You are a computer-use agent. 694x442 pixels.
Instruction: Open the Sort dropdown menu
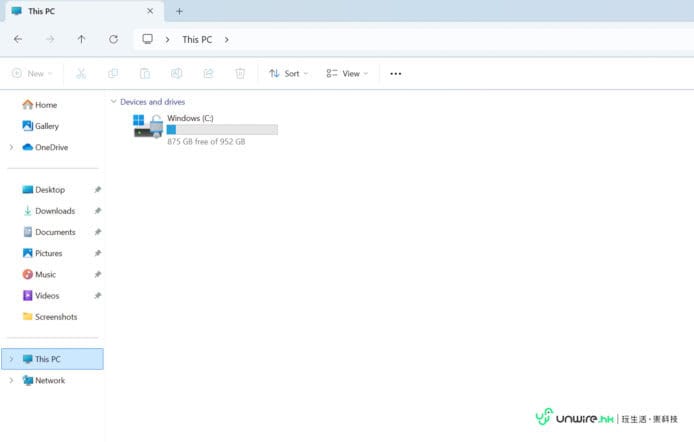click(288, 73)
